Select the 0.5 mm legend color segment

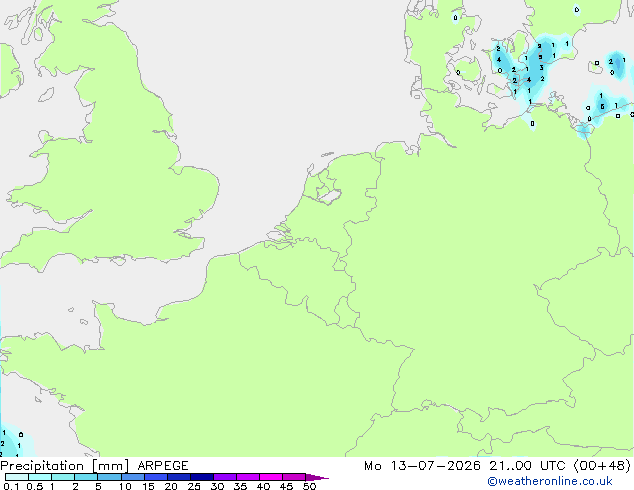(x=40, y=477)
